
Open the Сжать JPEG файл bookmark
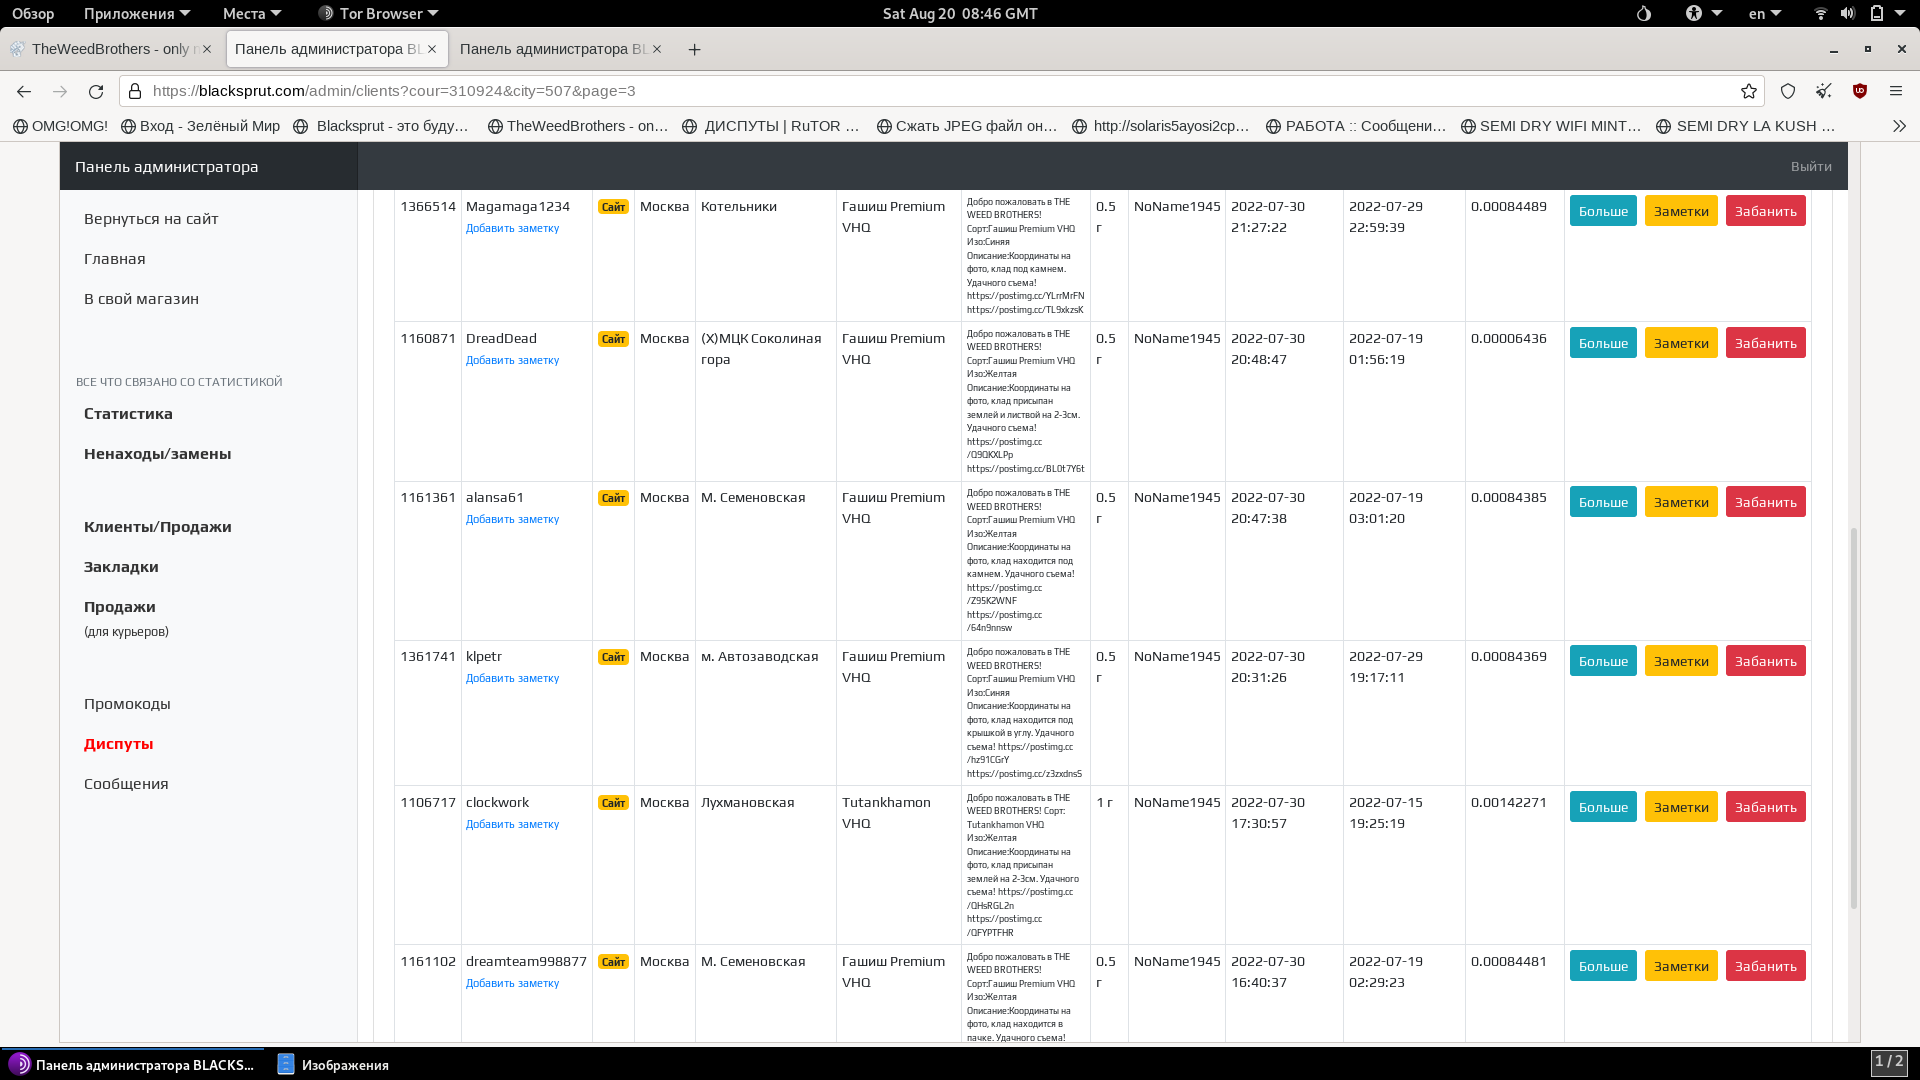point(967,126)
